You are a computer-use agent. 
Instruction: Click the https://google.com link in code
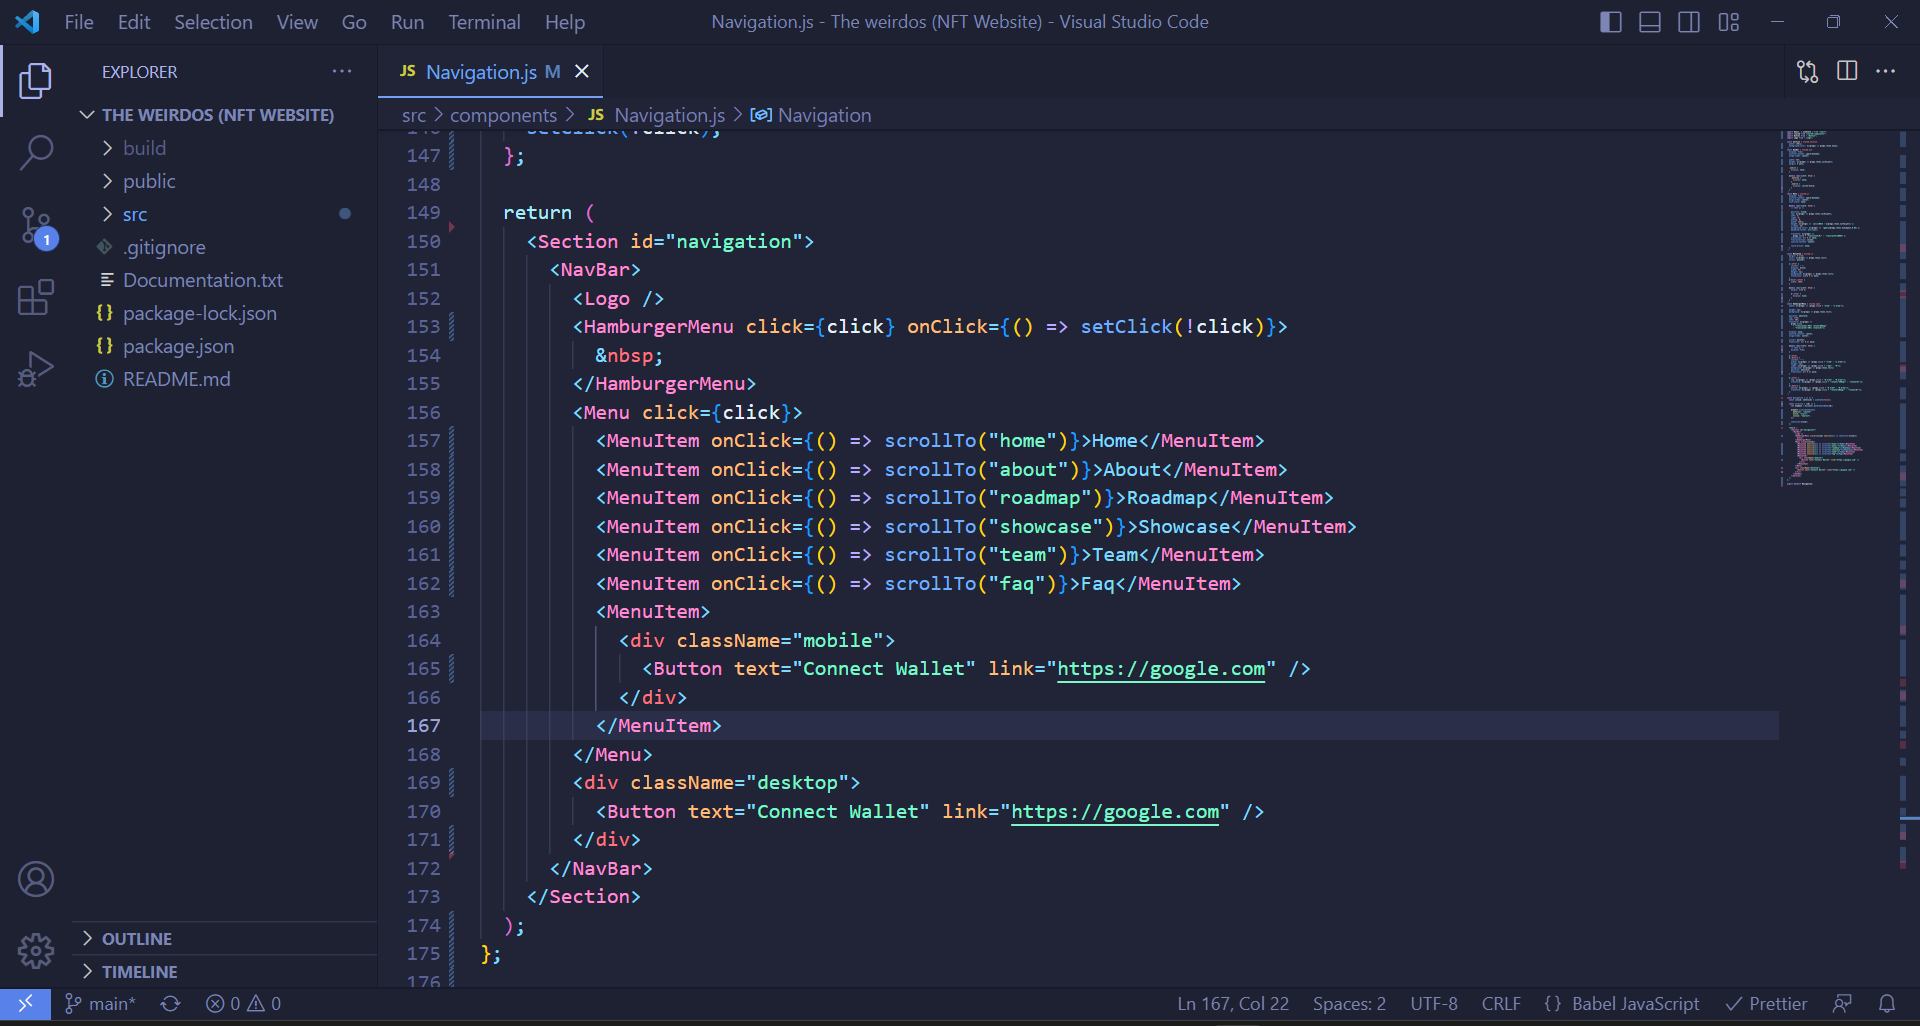[1160, 669]
